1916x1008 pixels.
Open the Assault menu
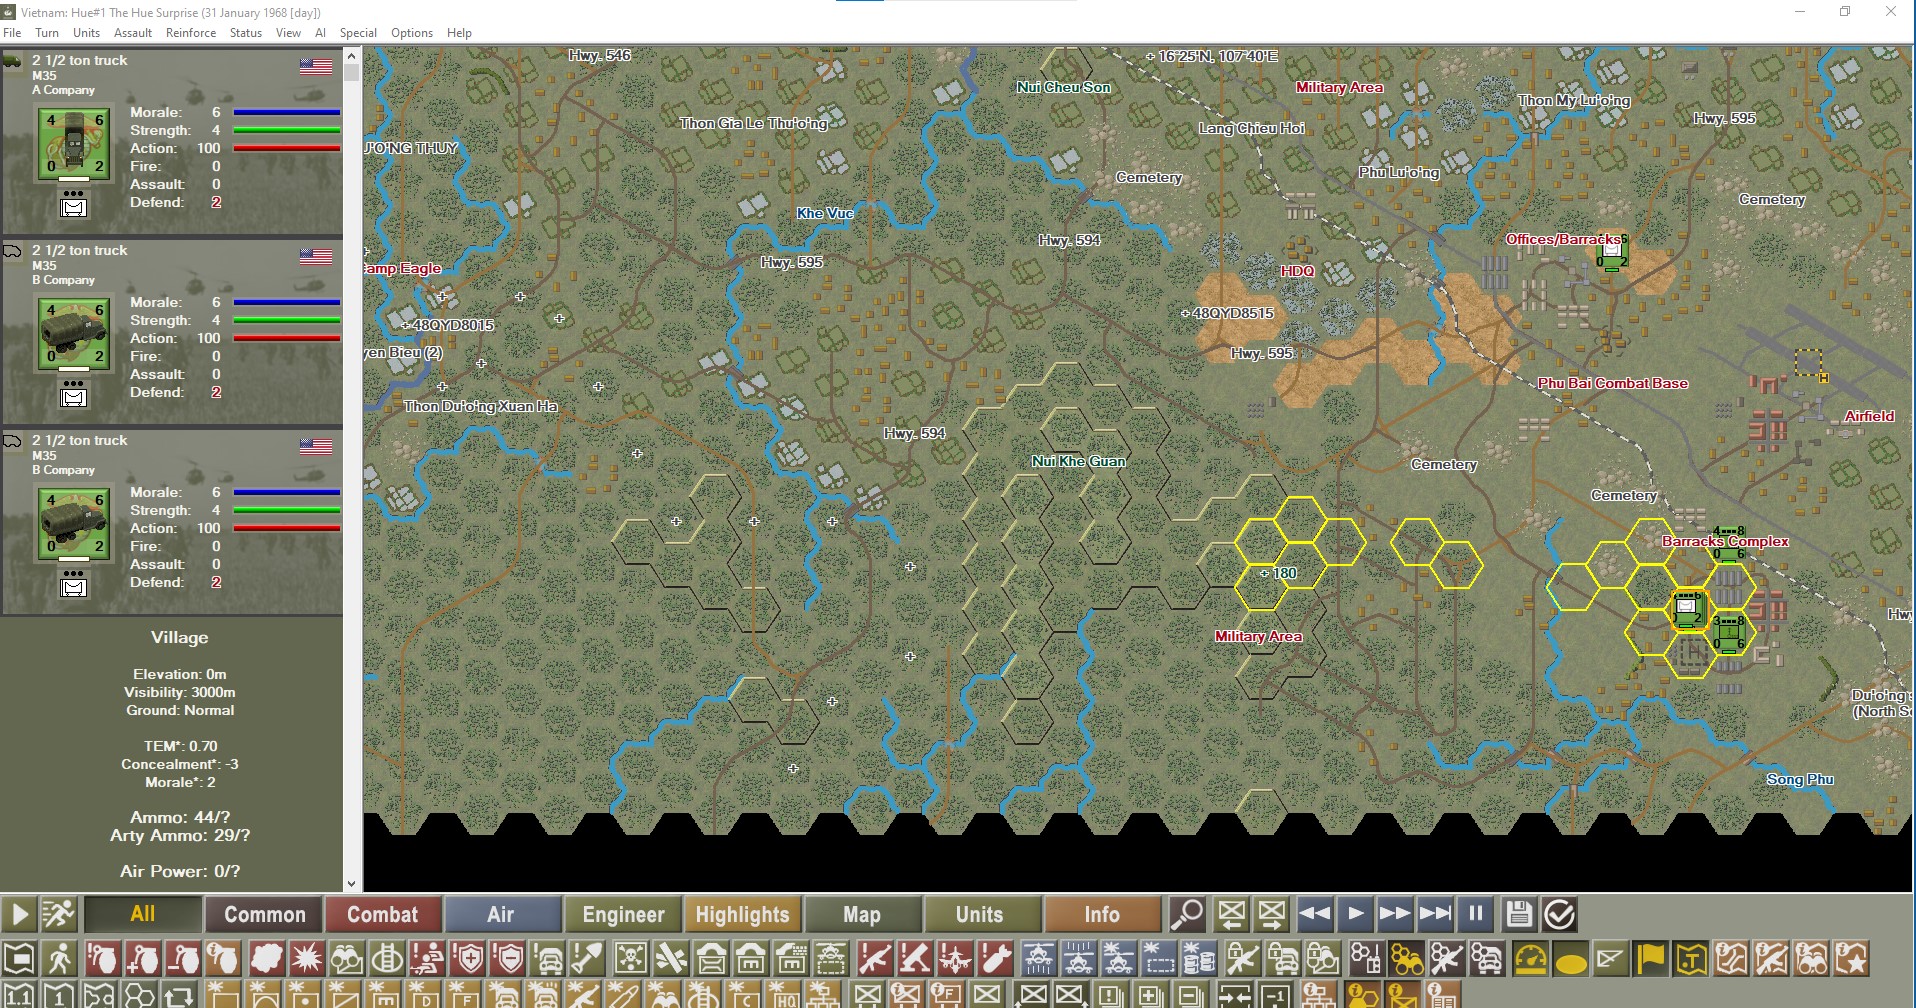133,33
